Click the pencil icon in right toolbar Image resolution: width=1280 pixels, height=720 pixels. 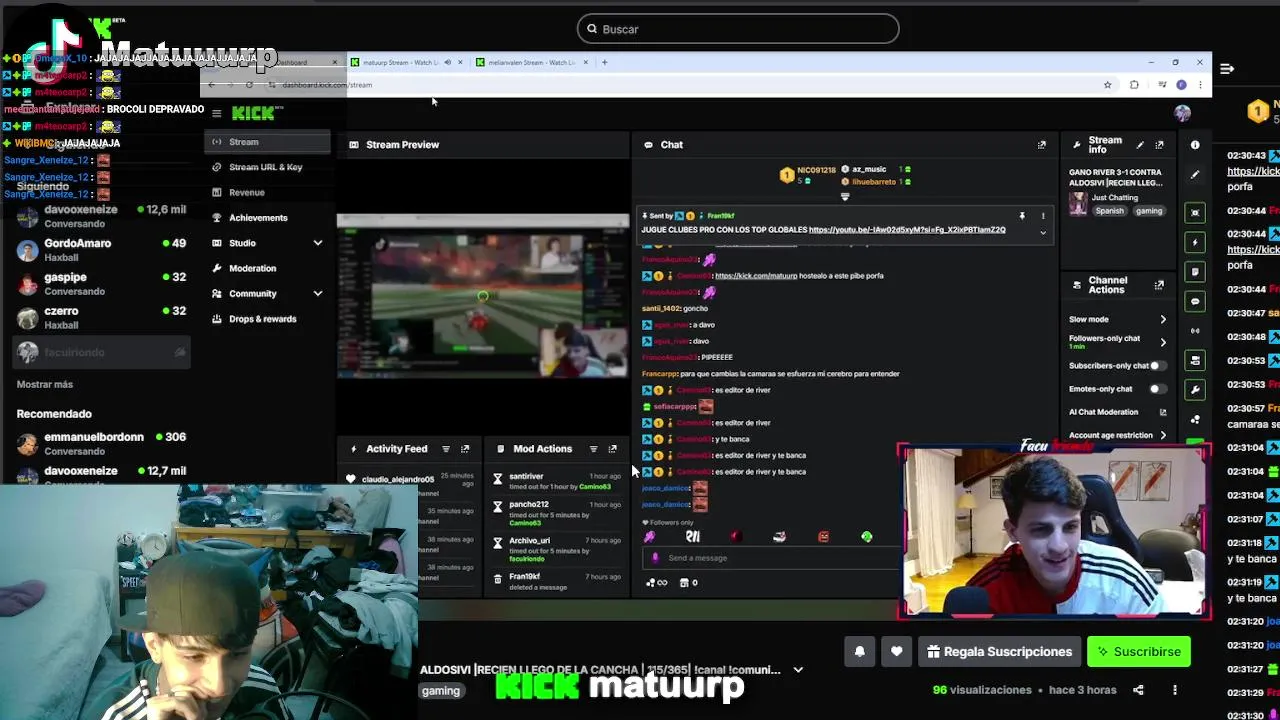[1195, 175]
